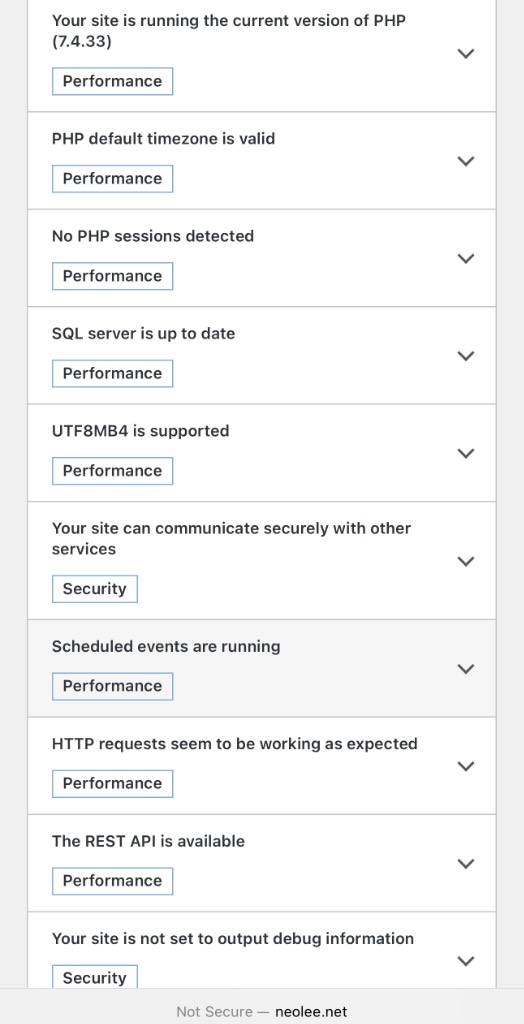This screenshot has width=524, height=1024.
Task: Expand No PHP sessions detected chevron
Action: click(465, 259)
